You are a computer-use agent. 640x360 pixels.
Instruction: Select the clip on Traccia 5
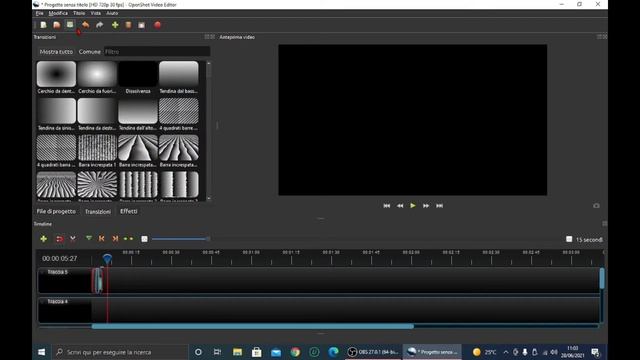pos(98,280)
